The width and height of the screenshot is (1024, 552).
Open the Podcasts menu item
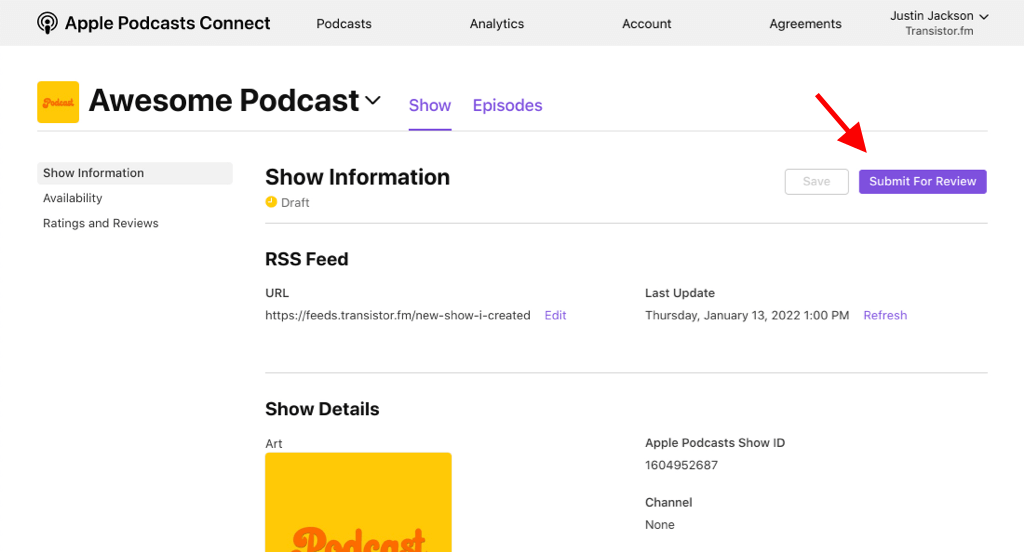click(x=344, y=24)
